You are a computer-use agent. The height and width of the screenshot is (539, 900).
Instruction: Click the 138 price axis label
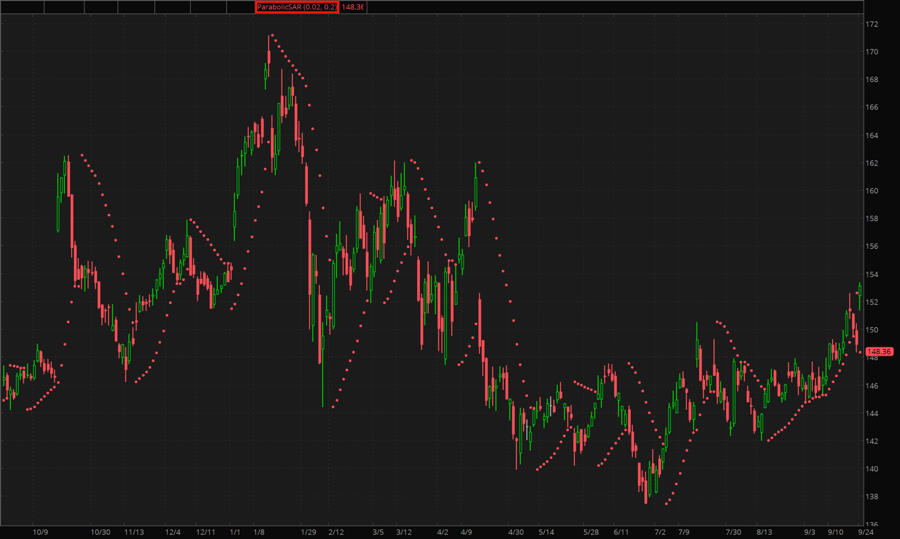click(872, 497)
